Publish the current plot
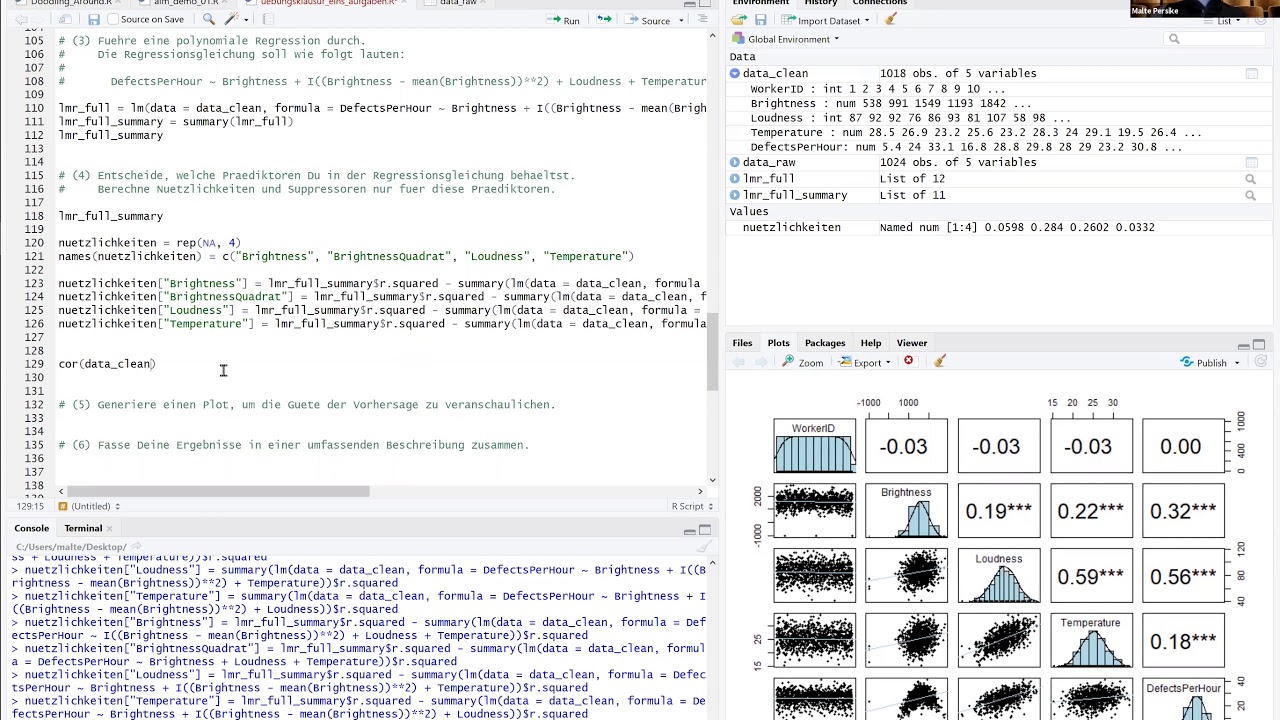Screen dimensions: 1280x720 [1204, 362]
